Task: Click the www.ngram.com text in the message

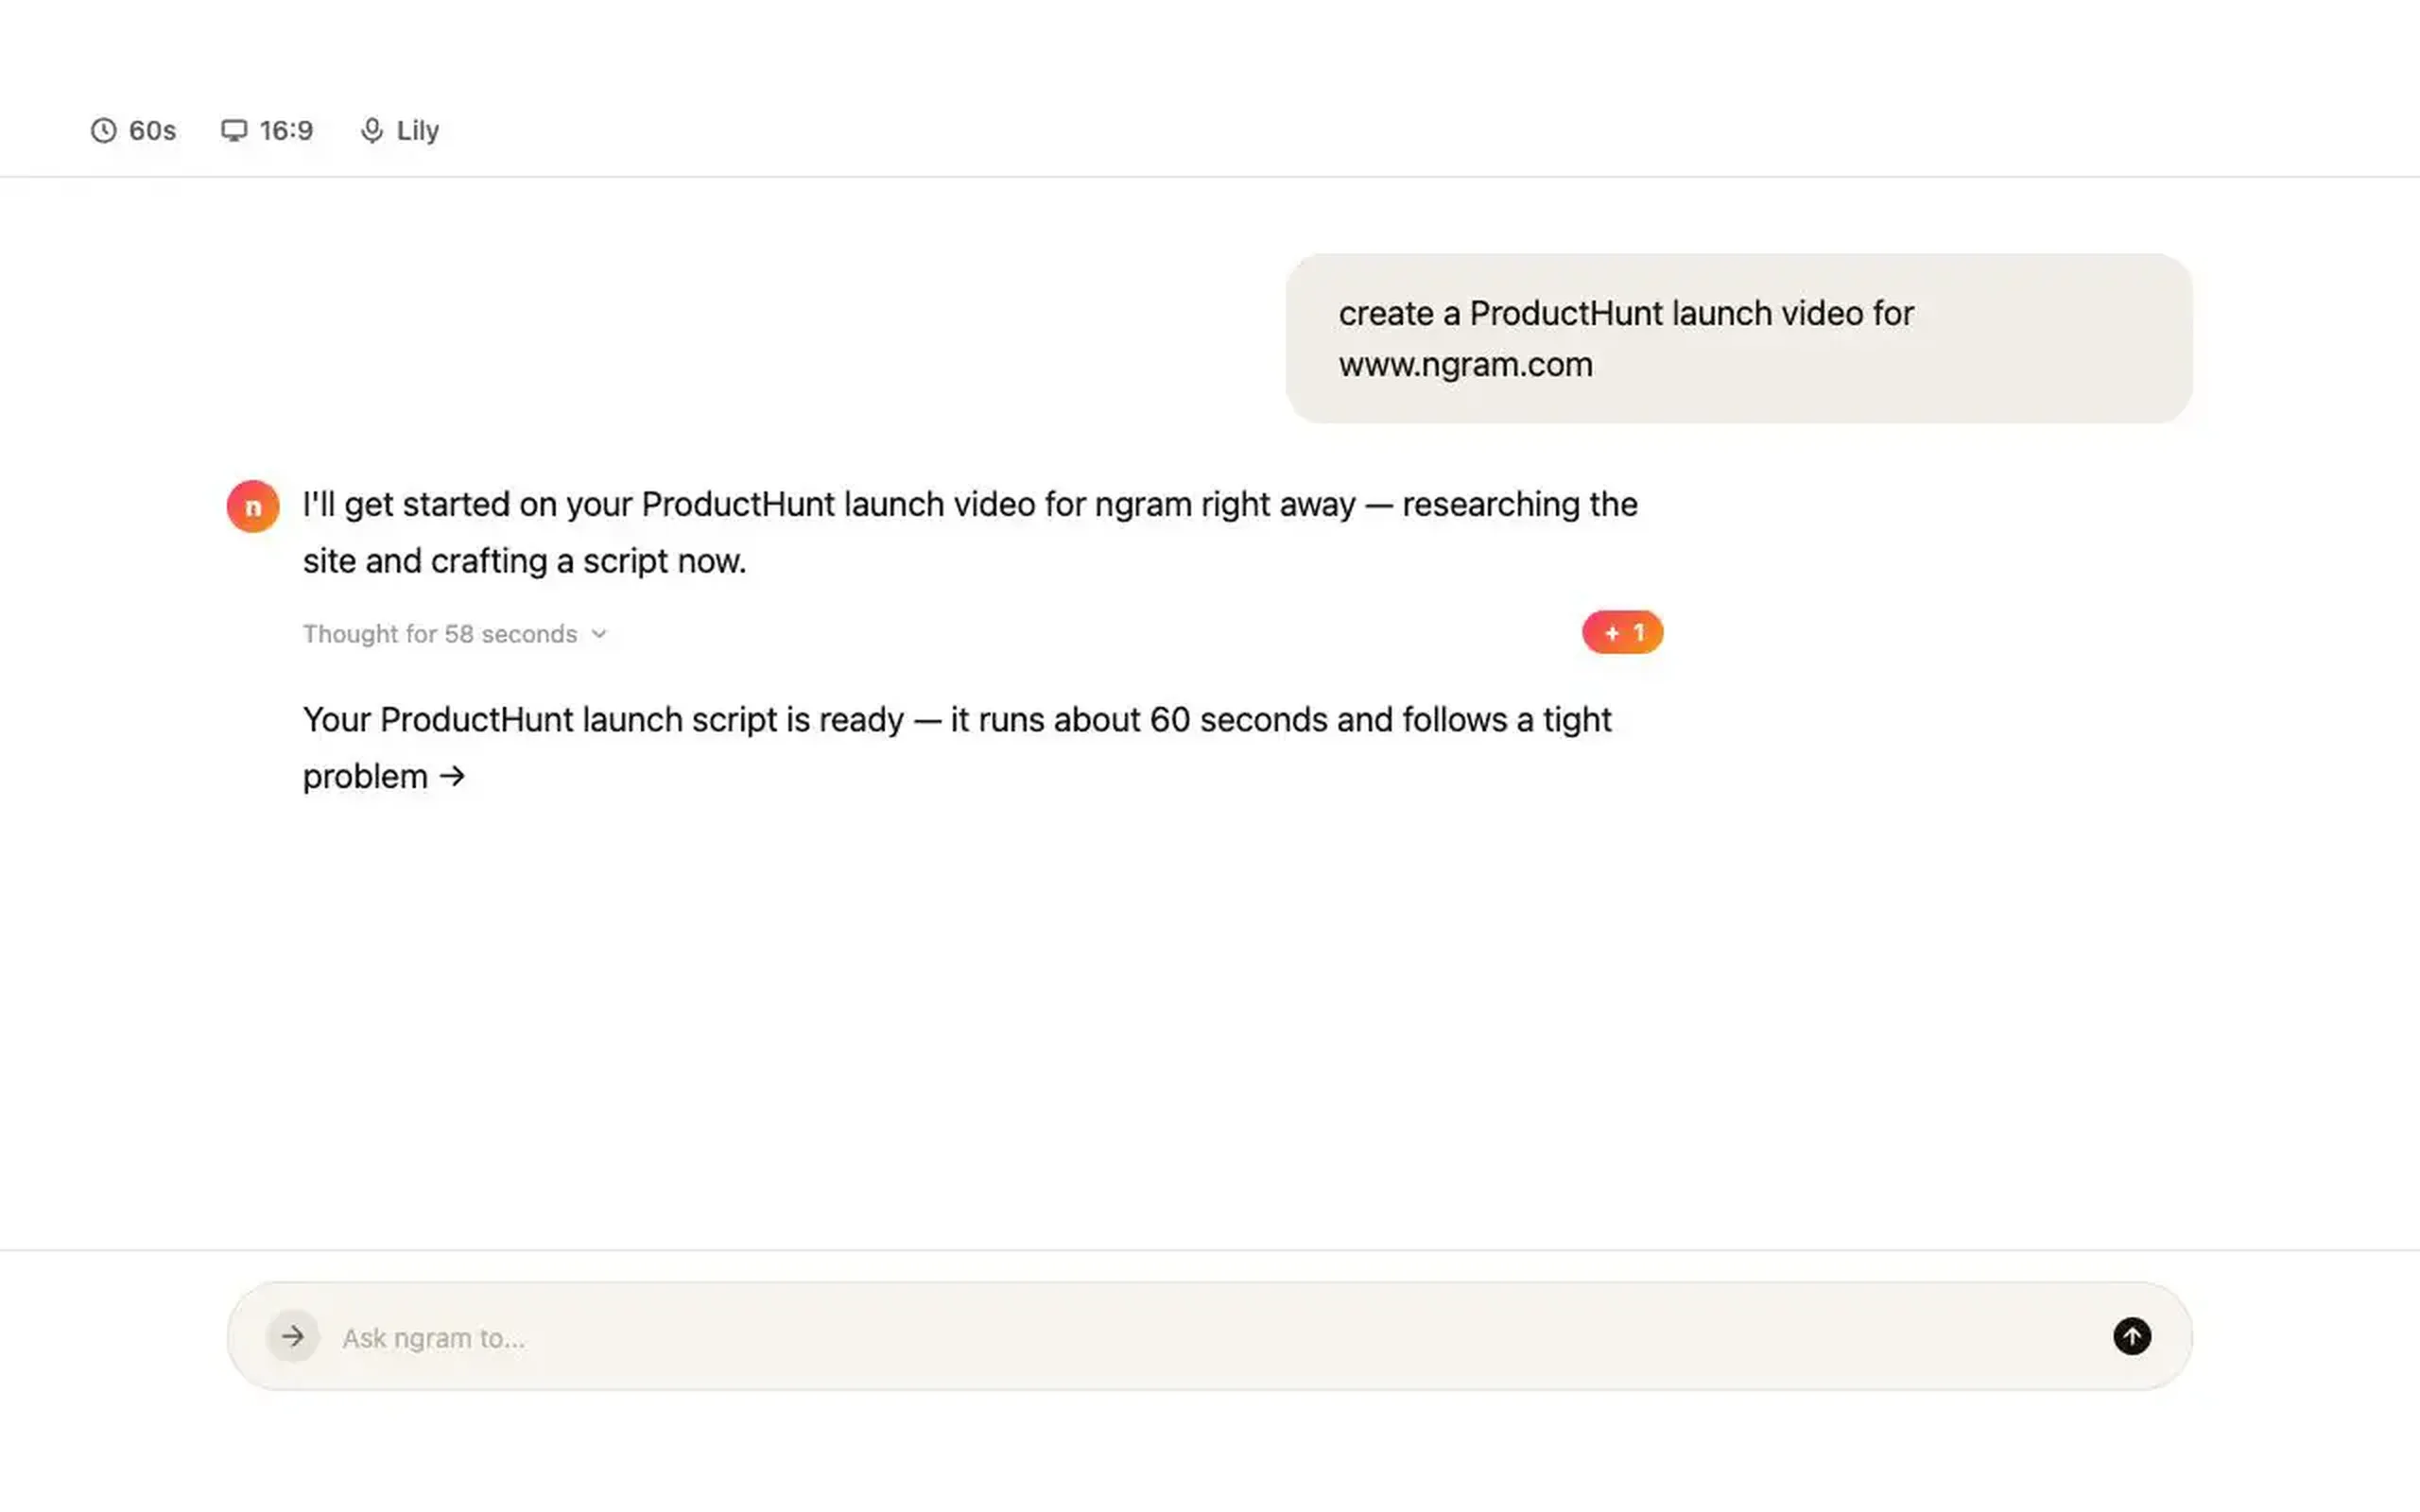Action: pyautogui.click(x=1466, y=364)
